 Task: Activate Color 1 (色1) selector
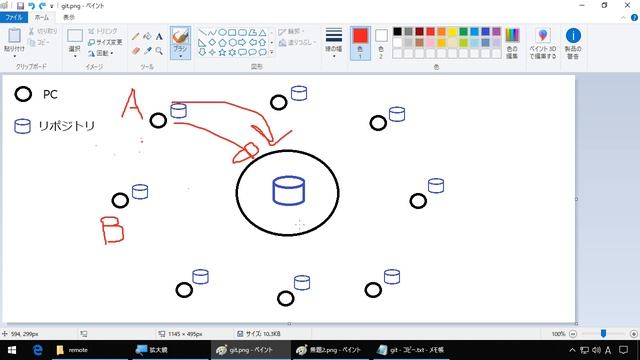pyautogui.click(x=360, y=44)
